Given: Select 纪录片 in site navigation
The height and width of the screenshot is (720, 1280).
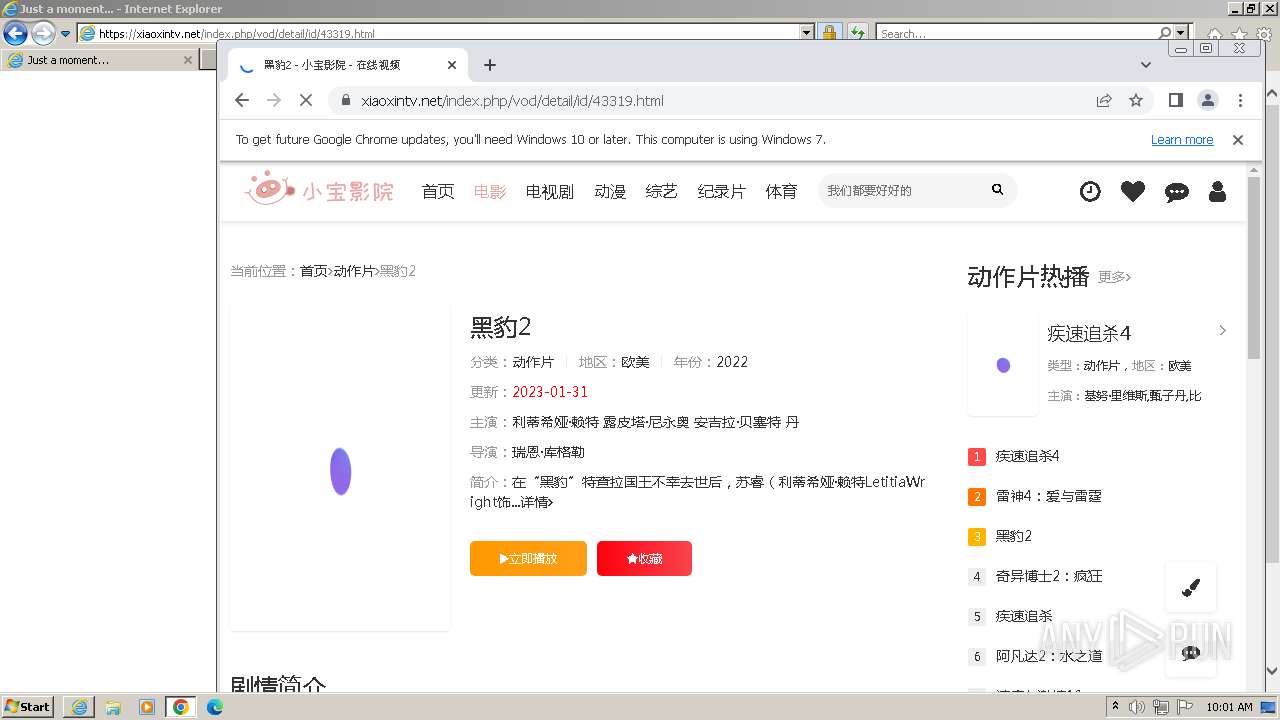Looking at the screenshot, I should [x=722, y=191].
